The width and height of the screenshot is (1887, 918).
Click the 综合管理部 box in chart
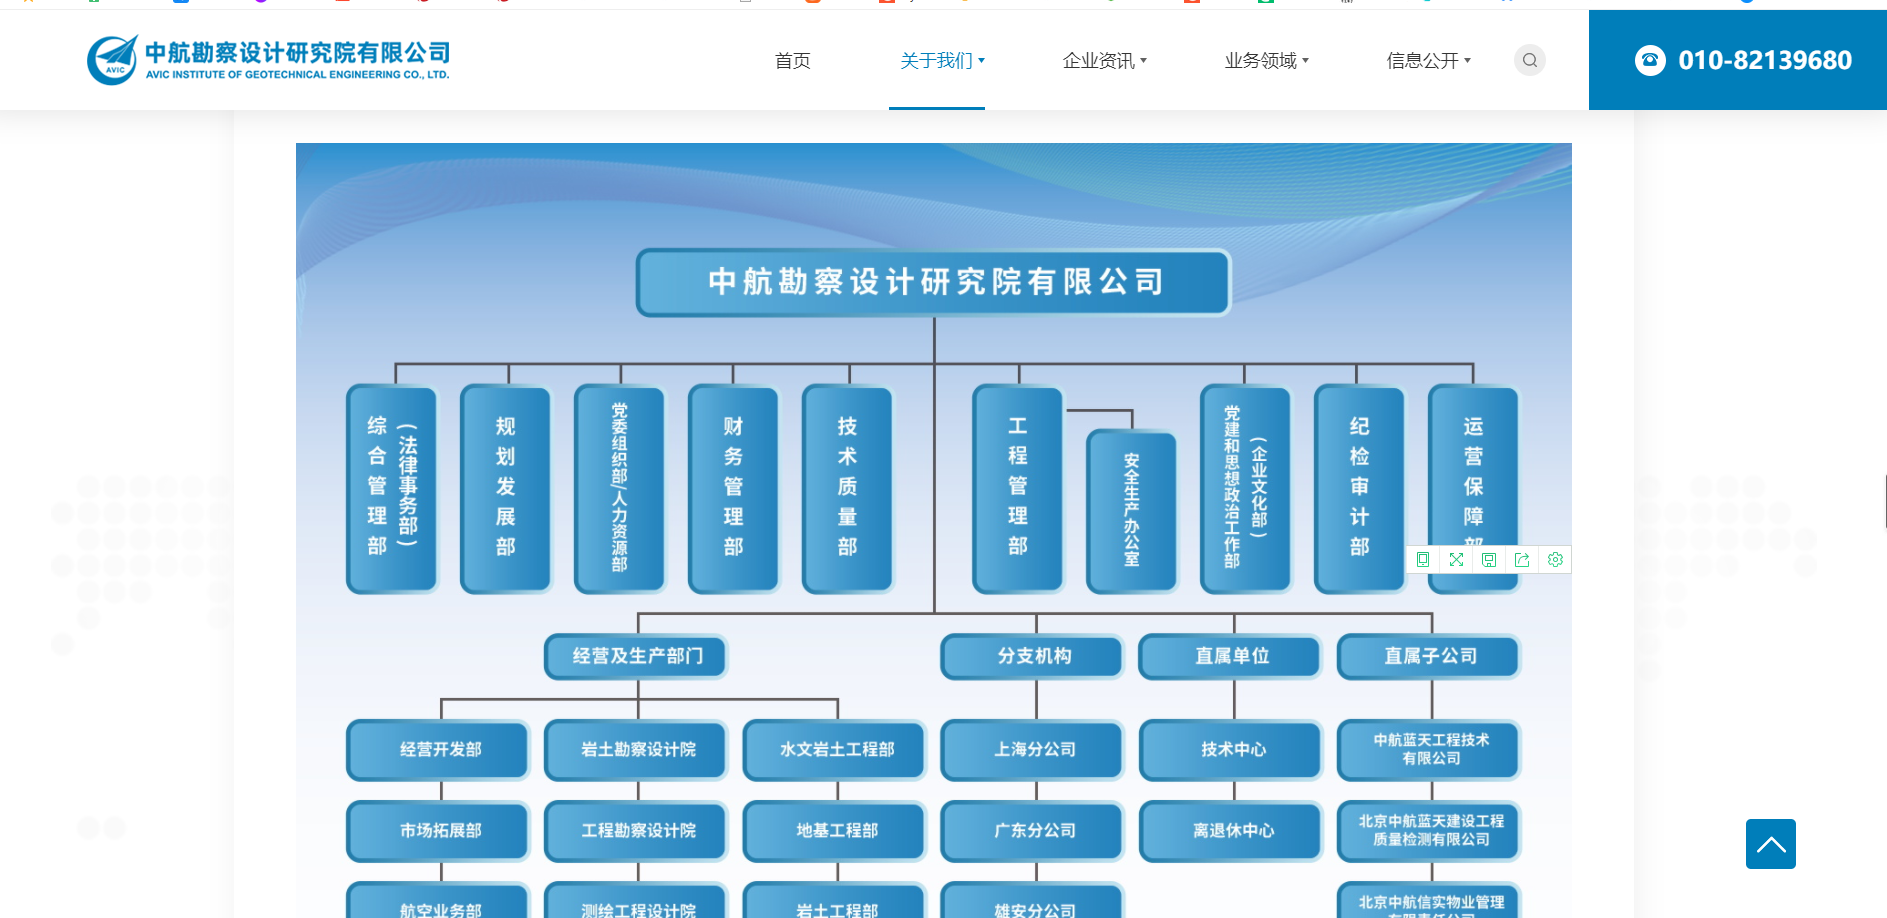pos(392,489)
